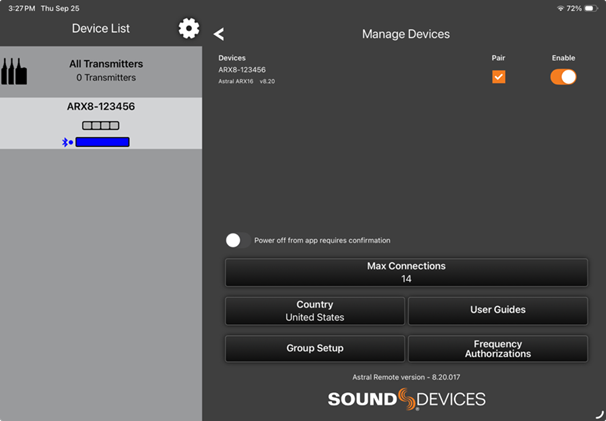This screenshot has height=421, width=606.
Task: Tap the Device List header
Action: coord(101,28)
